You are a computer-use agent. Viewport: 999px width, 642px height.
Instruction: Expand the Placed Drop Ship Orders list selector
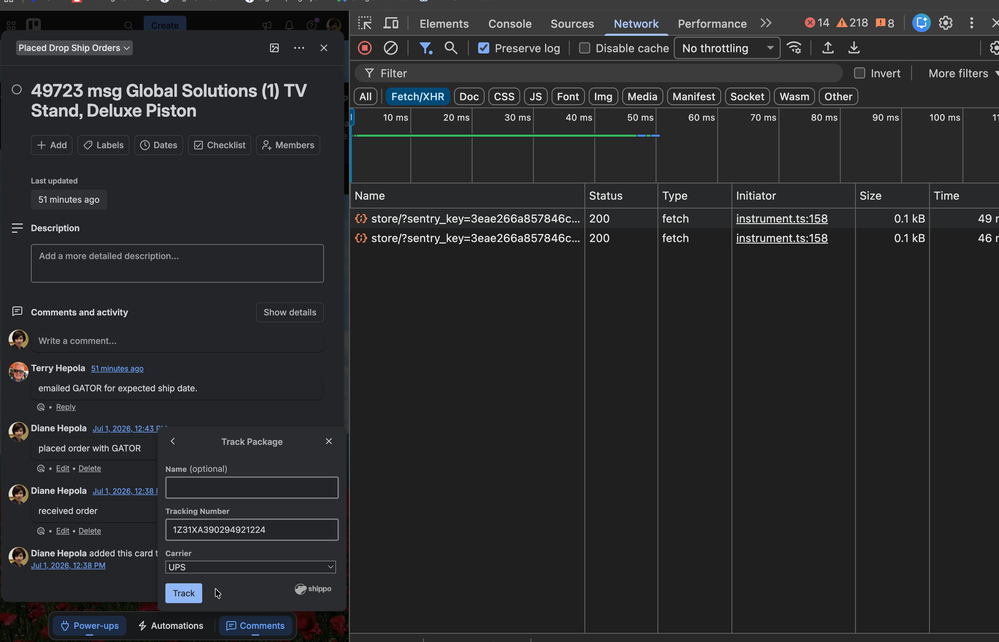coord(74,48)
